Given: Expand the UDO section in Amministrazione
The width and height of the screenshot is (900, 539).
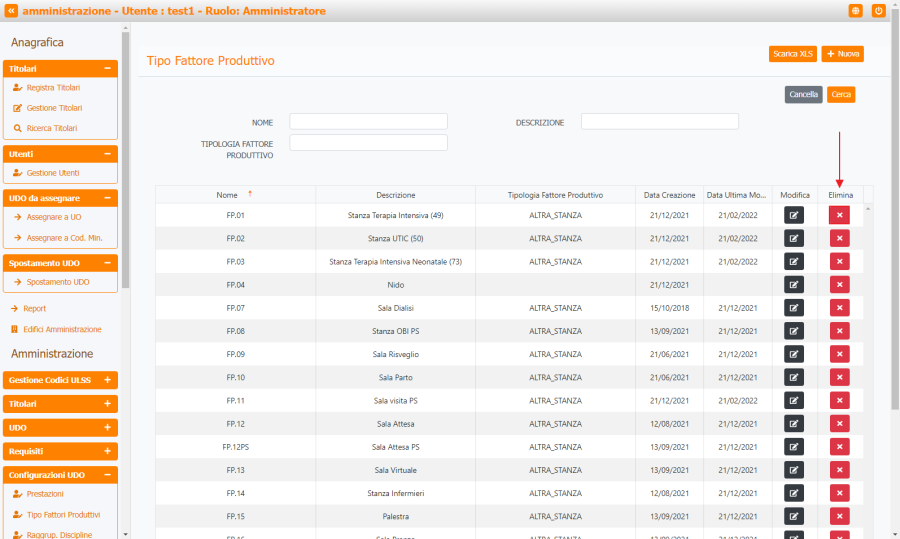Looking at the screenshot, I should point(107,427).
